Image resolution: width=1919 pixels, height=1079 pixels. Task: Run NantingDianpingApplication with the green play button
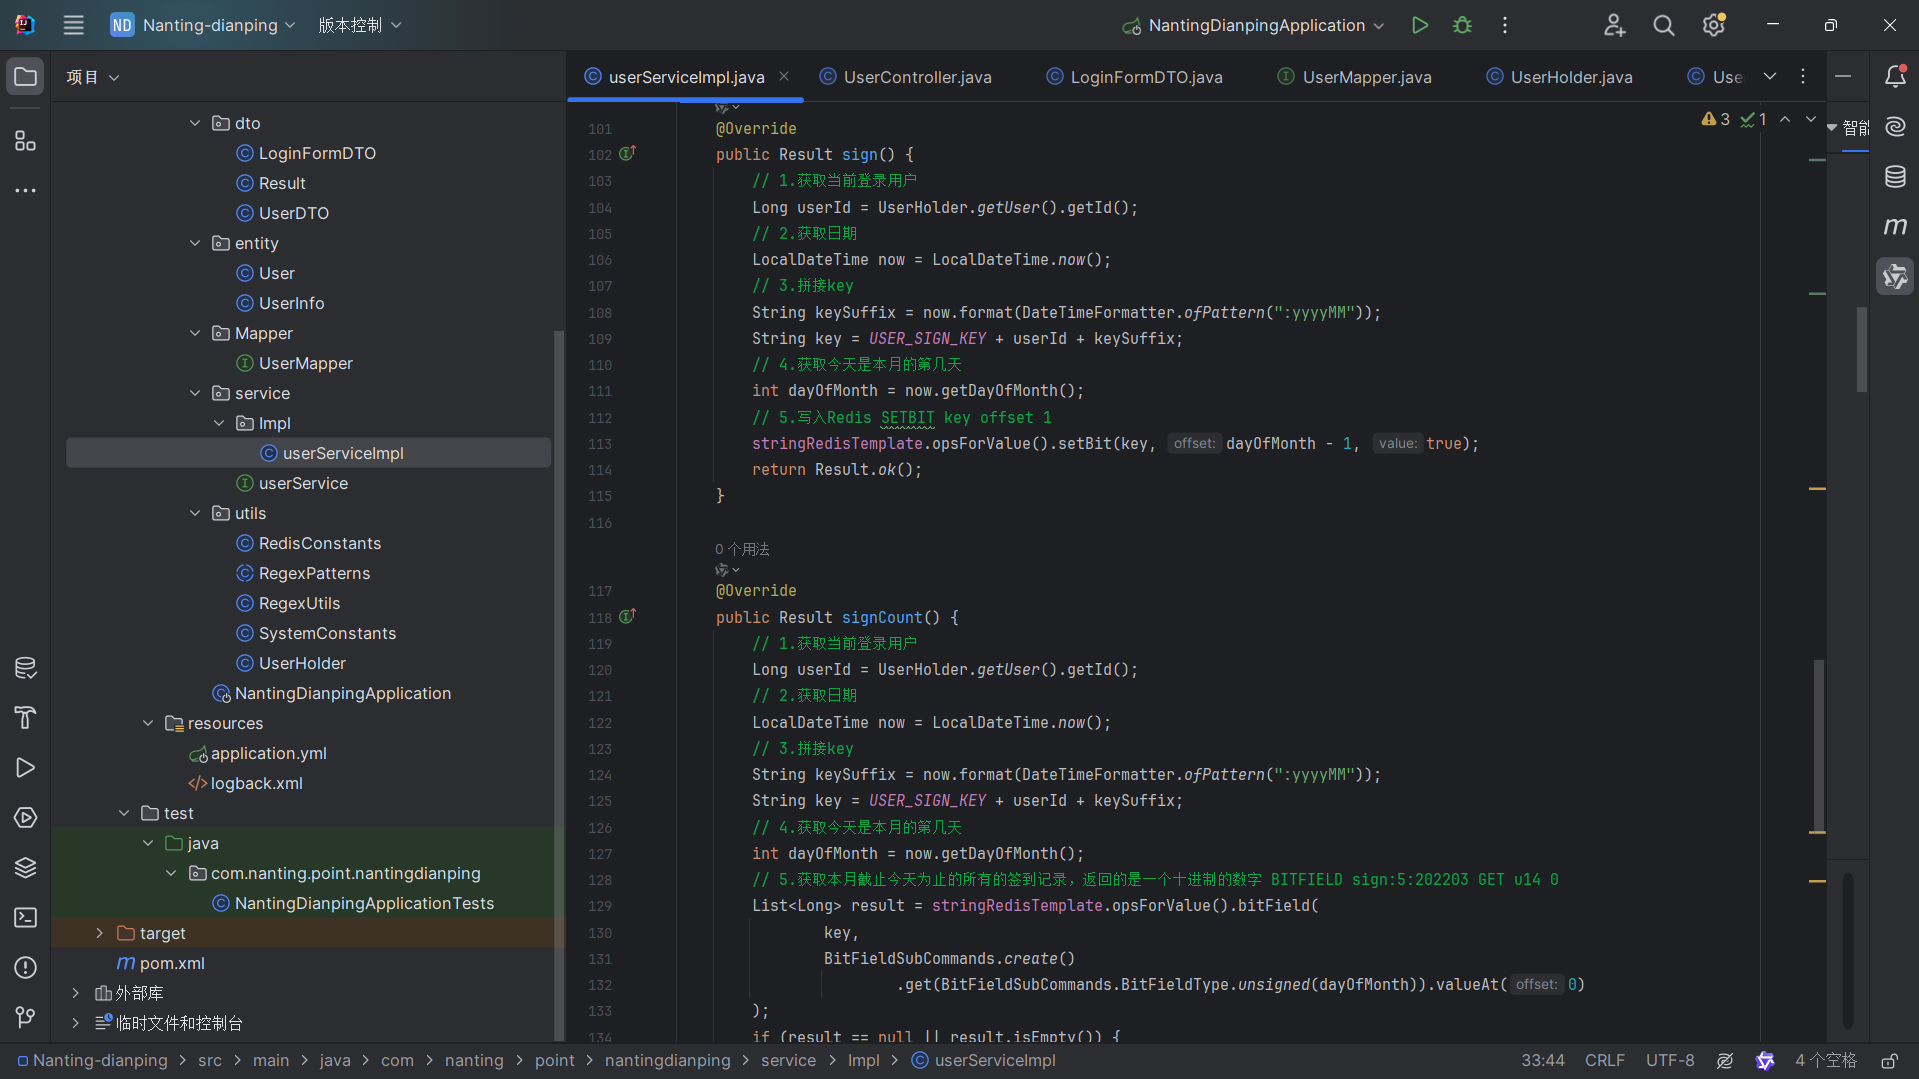coord(1419,25)
